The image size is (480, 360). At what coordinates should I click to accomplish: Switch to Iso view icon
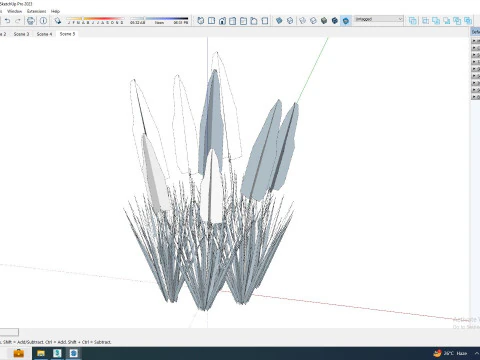201,21
